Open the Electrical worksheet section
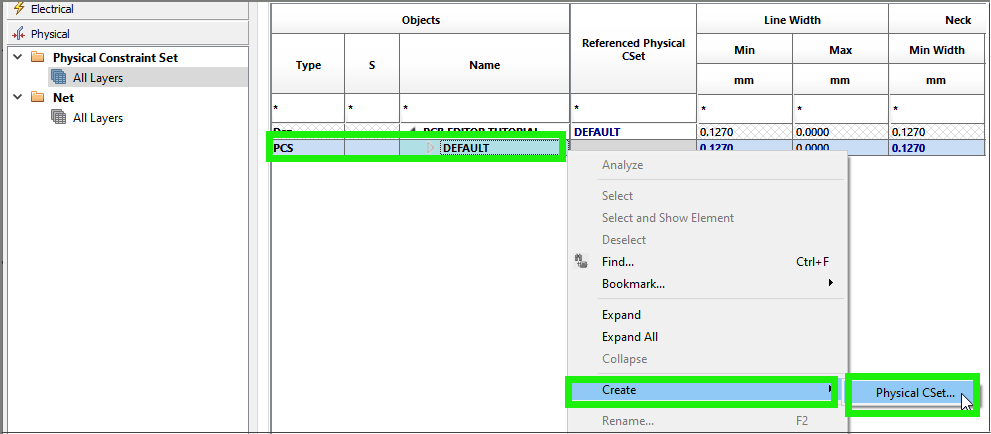The image size is (991, 434). click(128, 9)
